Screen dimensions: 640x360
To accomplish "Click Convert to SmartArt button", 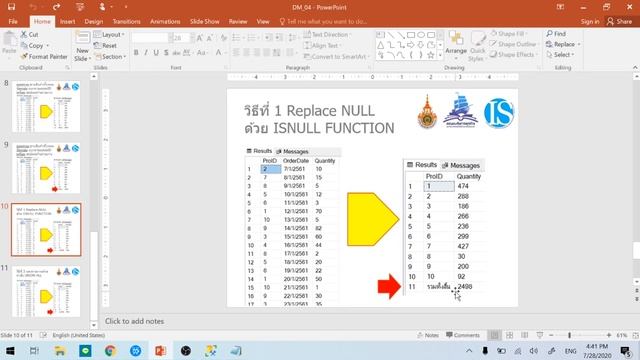I will (336, 56).
